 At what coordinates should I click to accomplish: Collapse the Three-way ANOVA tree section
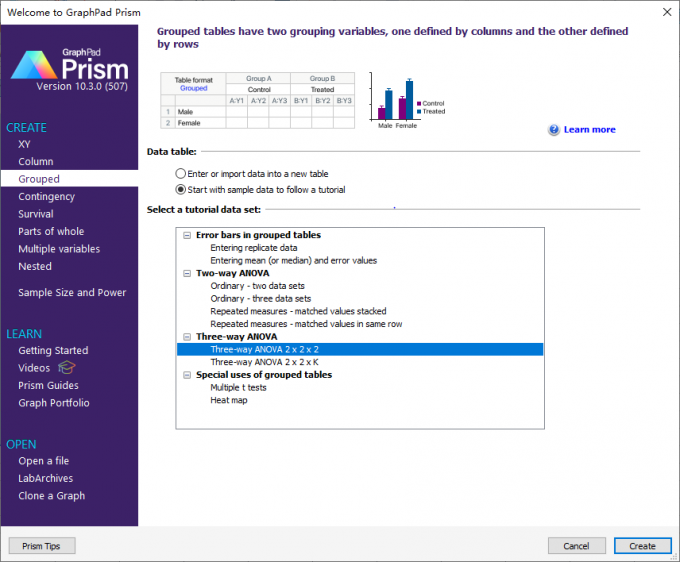click(187, 337)
